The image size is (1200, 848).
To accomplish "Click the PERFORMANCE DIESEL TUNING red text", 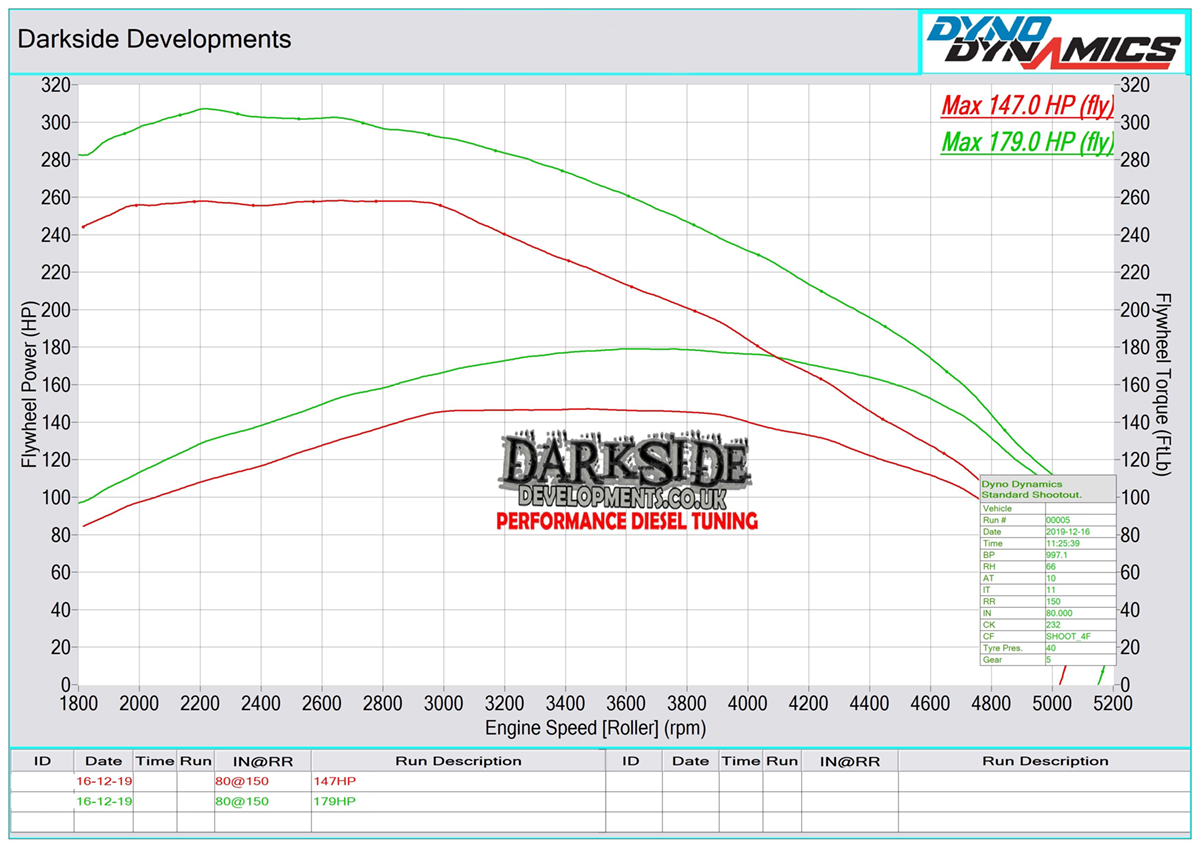I will (x=627, y=521).
